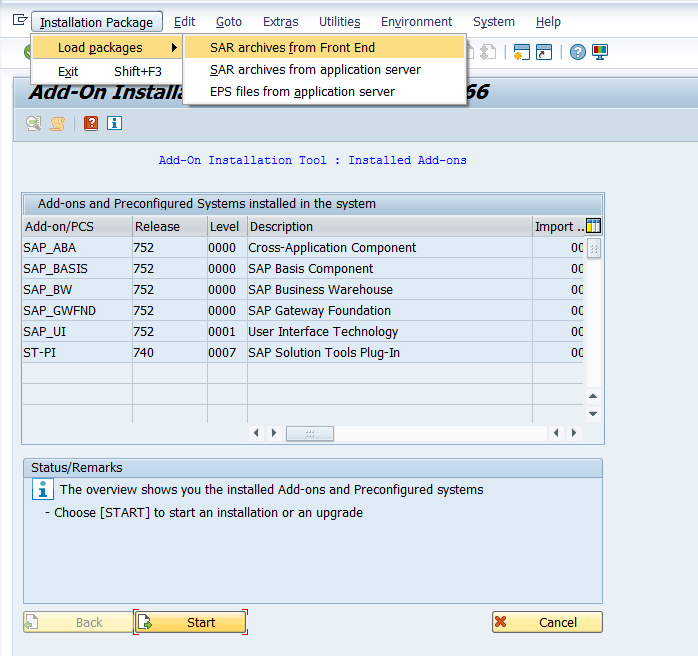
Task: Choose Exit from Installation Package menu
Action: pos(107,71)
